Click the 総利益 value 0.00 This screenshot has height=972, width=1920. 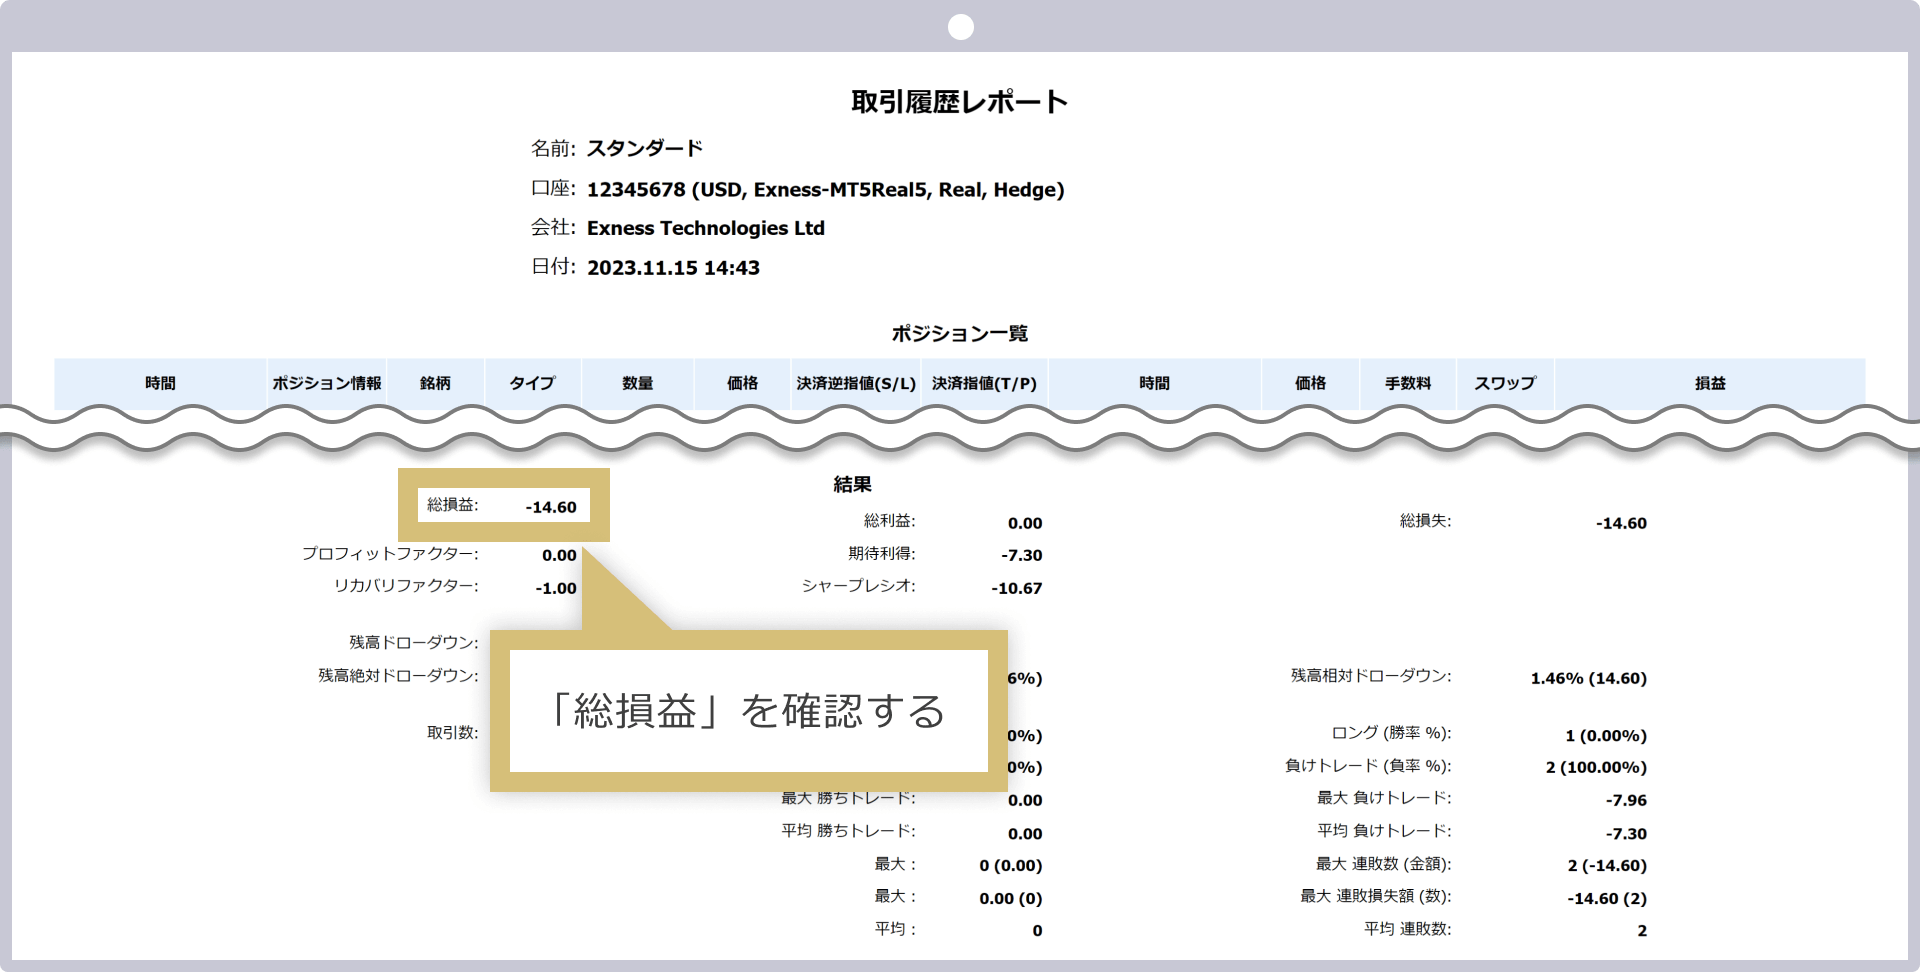point(1025,523)
